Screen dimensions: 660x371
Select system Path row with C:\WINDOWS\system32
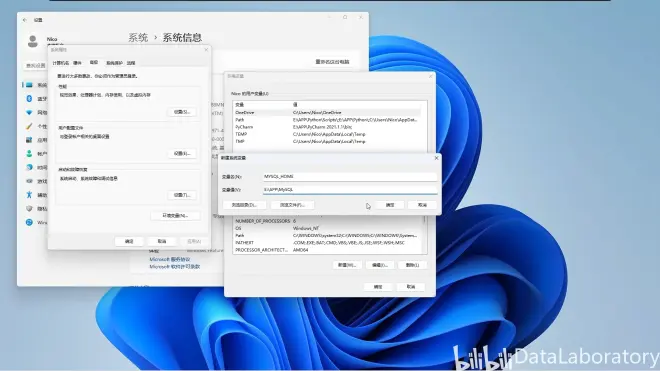tap(327, 235)
